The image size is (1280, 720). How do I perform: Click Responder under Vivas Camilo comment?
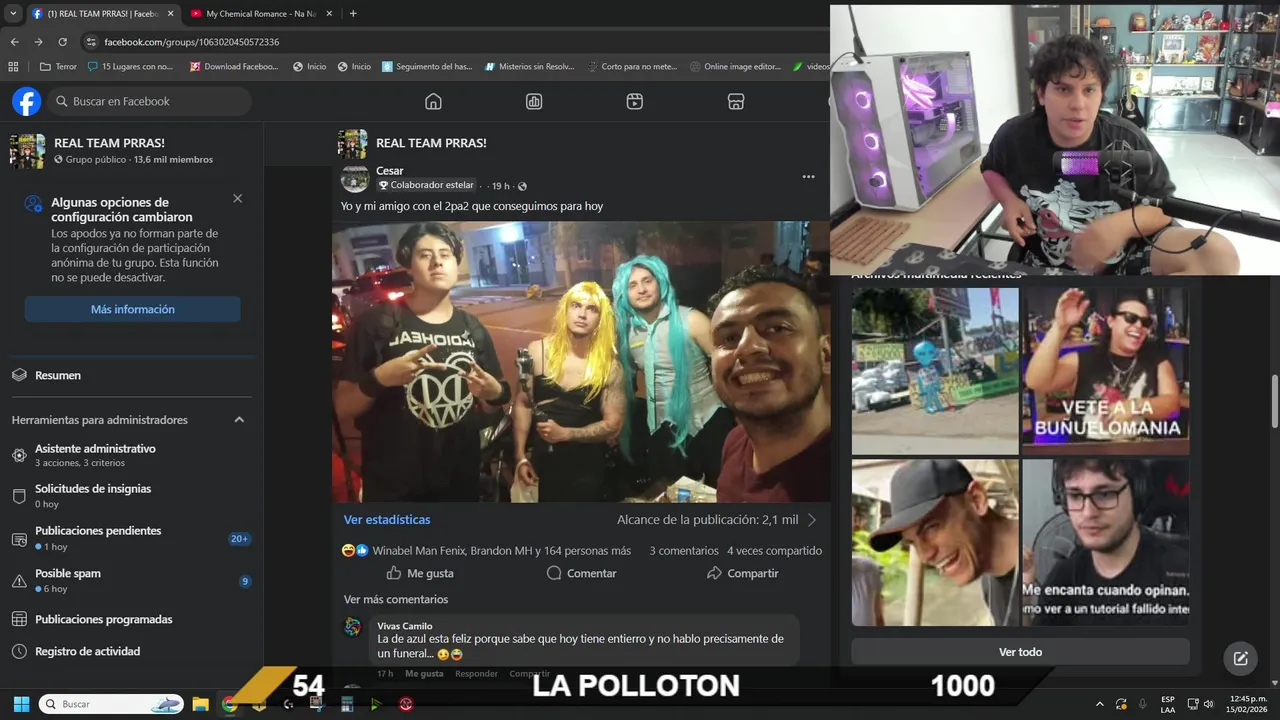476,674
